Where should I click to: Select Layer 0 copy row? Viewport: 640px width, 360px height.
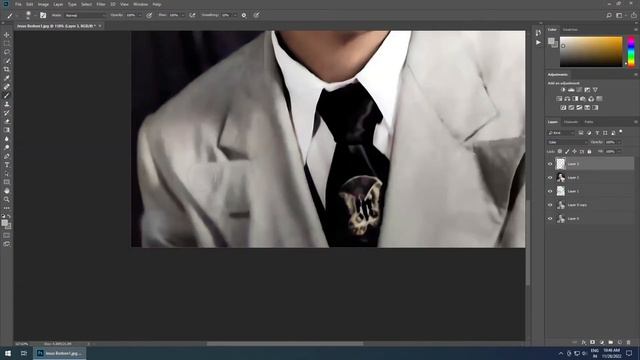[x=590, y=205]
